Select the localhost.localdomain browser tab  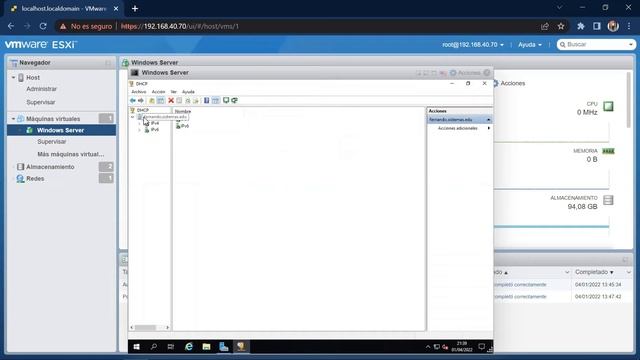click(x=63, y=9)
